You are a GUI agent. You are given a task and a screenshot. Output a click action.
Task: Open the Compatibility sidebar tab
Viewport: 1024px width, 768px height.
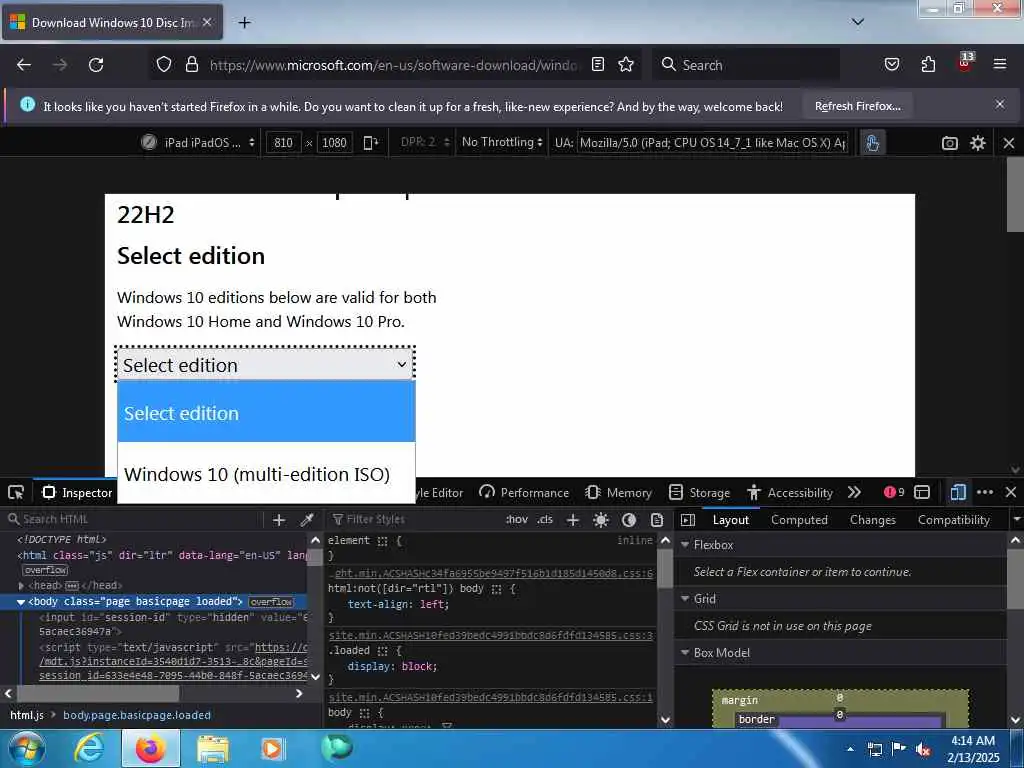[953, 520]
